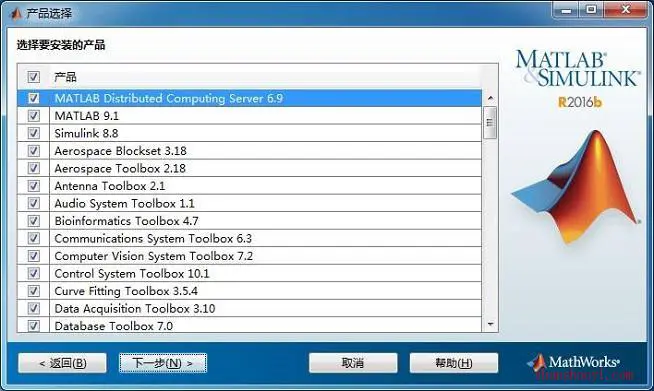Select Bioinformatics Toolbox 4.7 row text
This screenshot has height=391, width=654.
[126, 221]
